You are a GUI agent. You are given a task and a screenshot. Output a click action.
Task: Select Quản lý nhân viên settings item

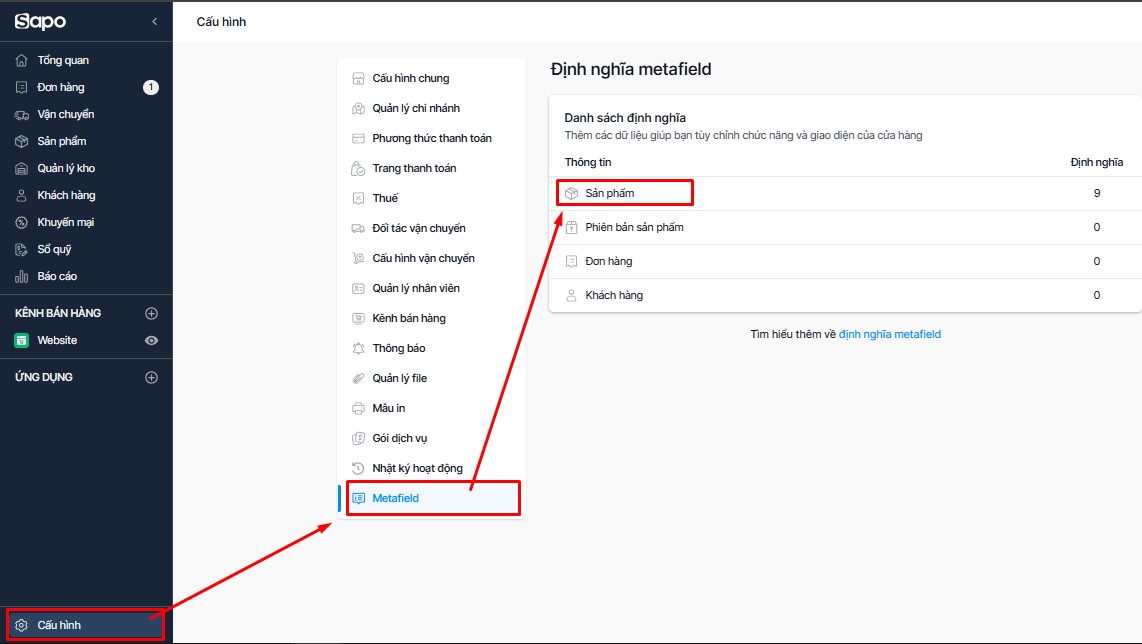[x=433, y=288]
